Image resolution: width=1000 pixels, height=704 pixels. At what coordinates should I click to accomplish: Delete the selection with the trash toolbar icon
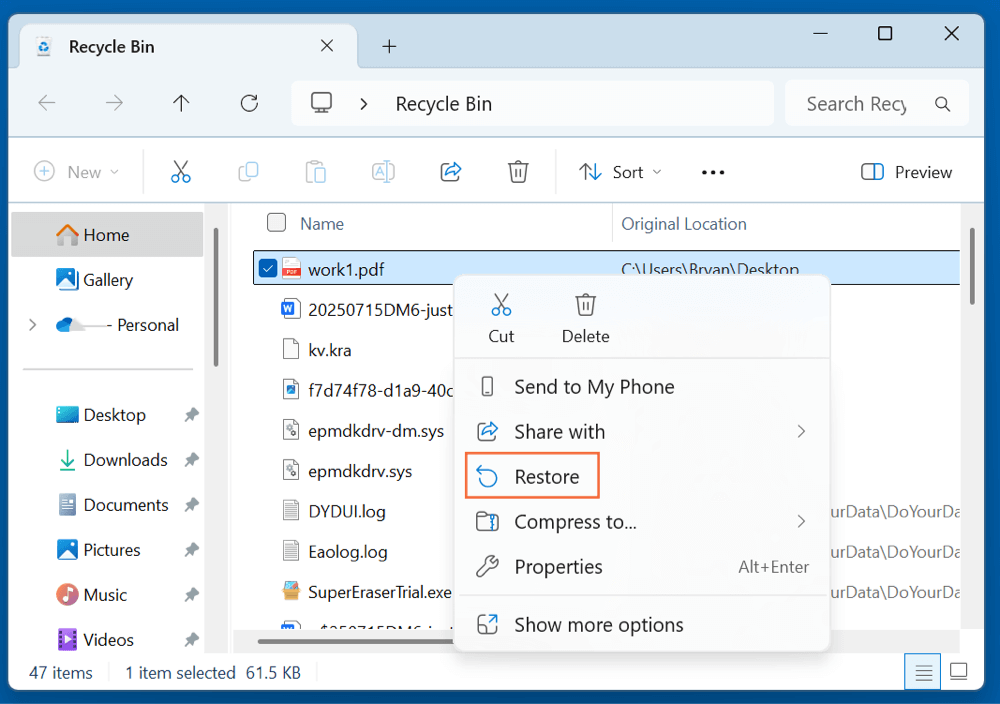coord(518,171)
